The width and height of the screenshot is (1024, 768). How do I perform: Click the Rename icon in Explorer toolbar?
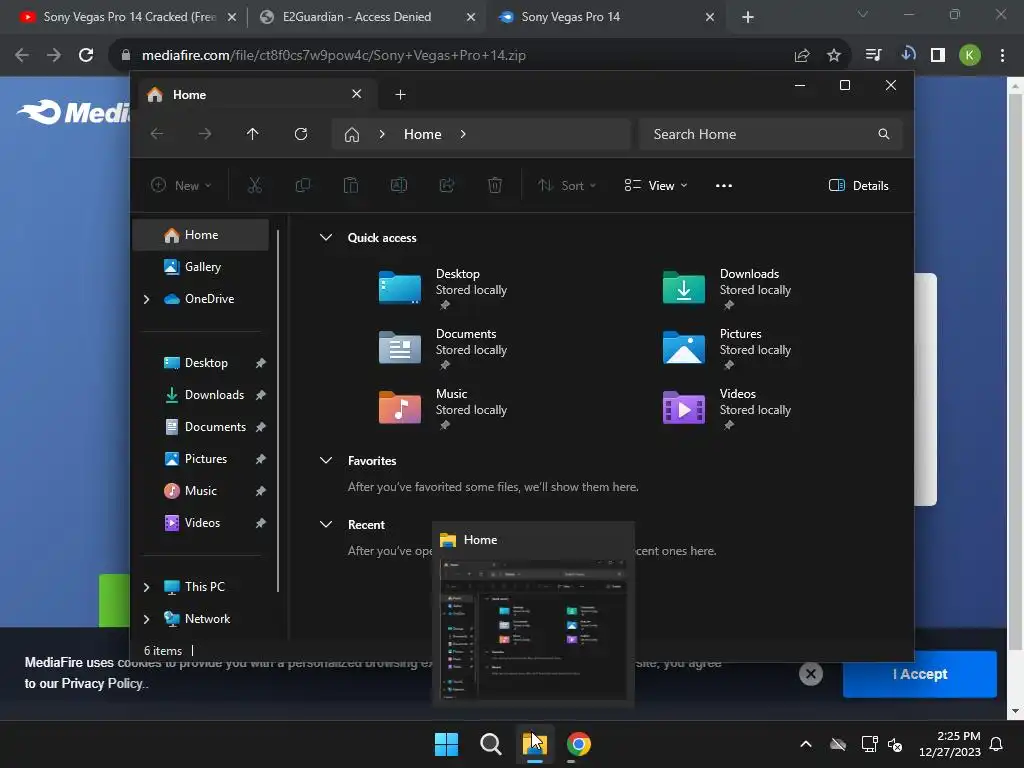click(399, 185)
